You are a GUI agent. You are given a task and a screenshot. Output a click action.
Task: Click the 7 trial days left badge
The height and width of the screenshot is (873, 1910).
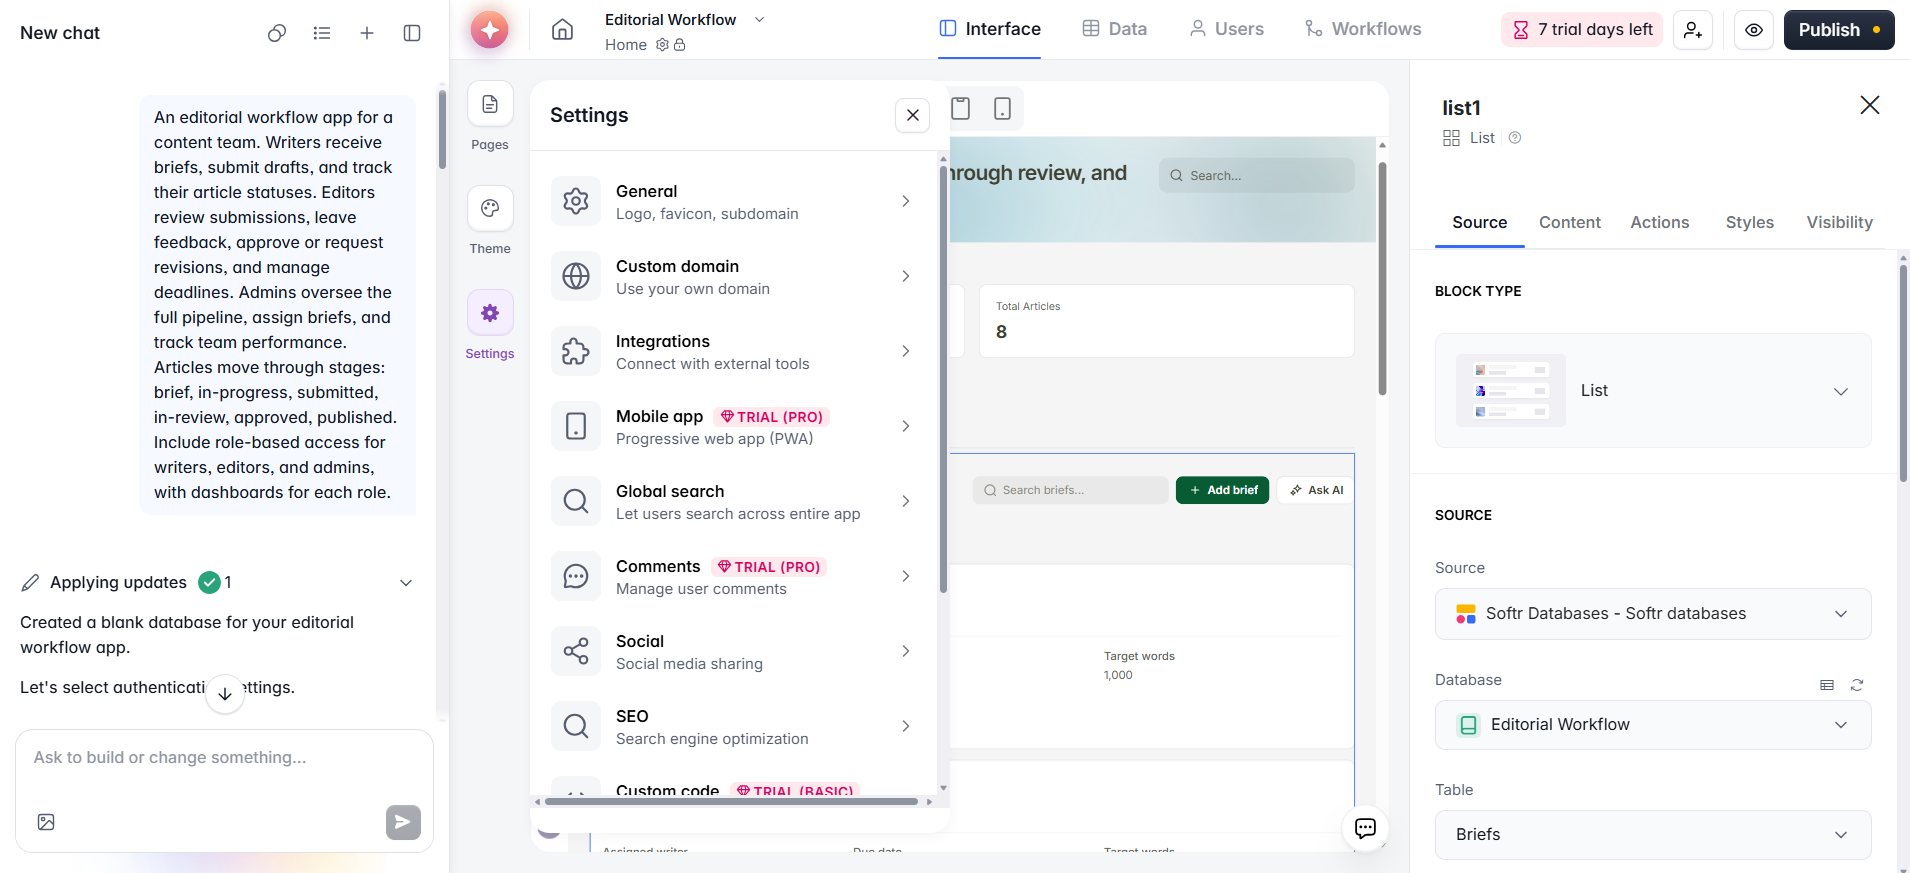[x=1581, y=30]
